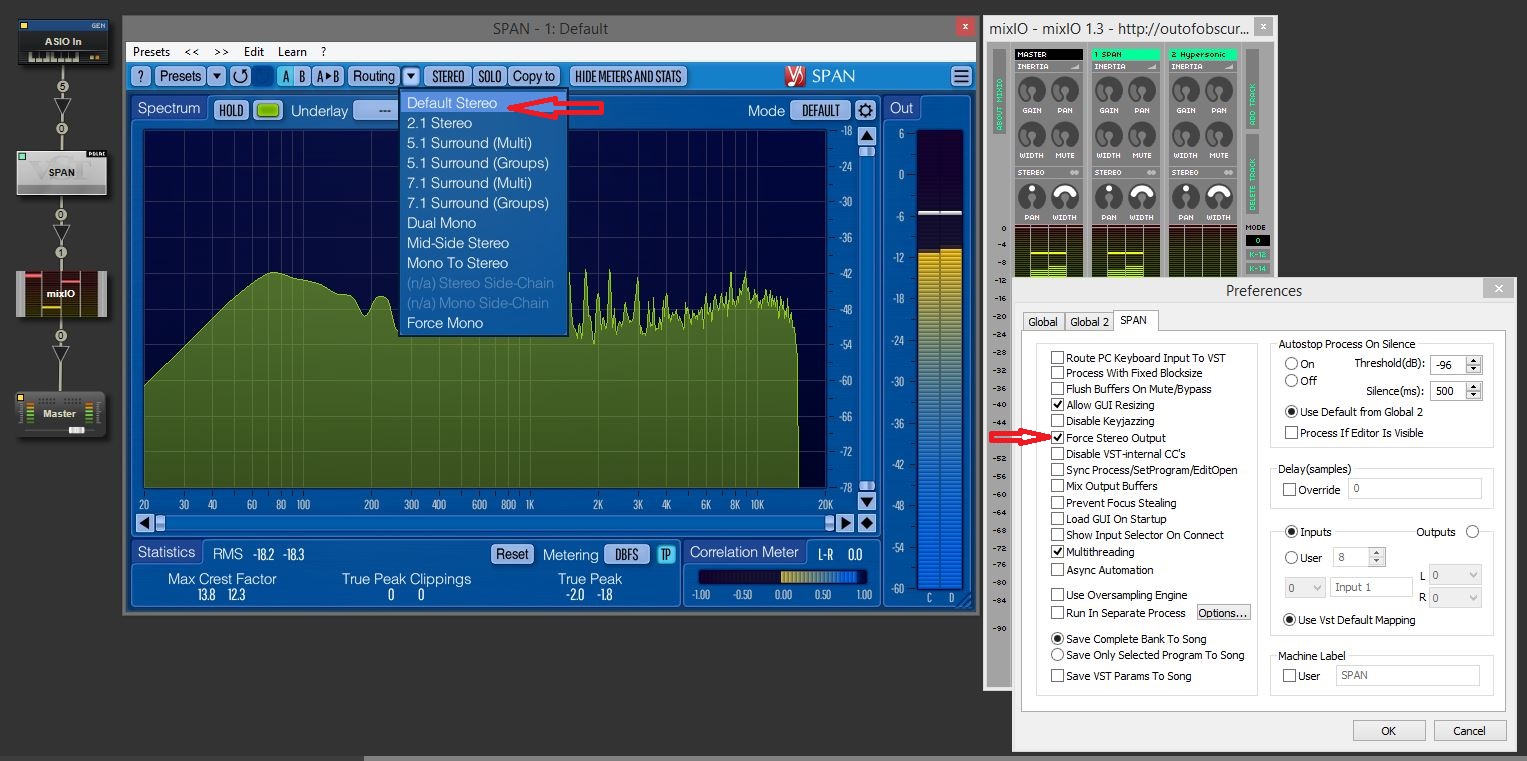
Task: Increase the Silence ms stepper
Action: 1473,386
